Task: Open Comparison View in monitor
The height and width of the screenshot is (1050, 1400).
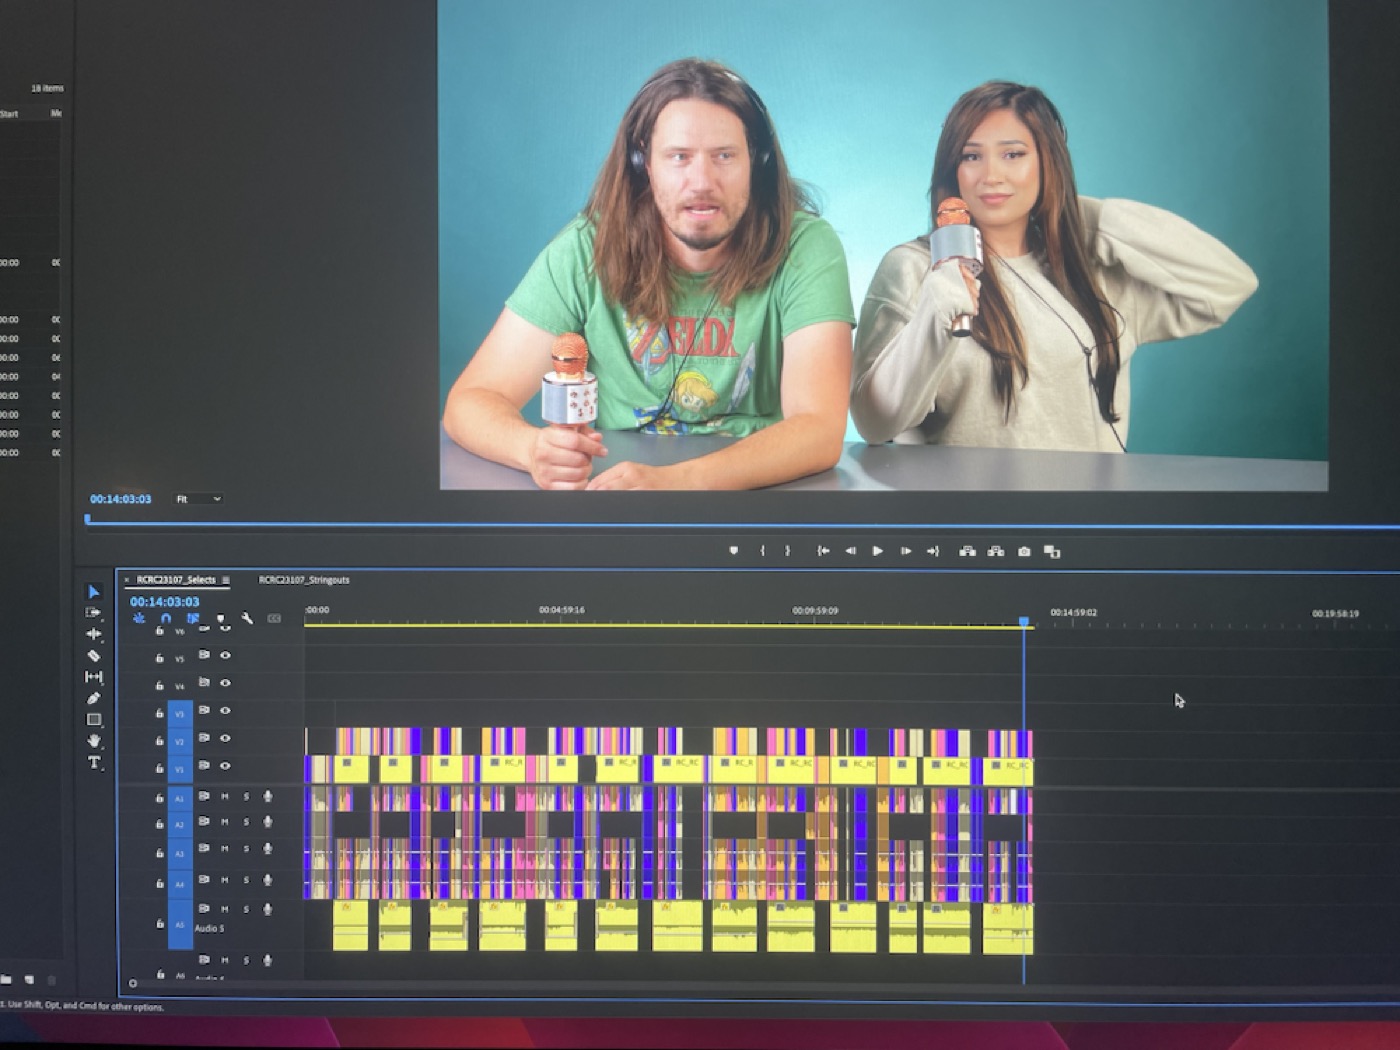Action: pos(1052,551)
